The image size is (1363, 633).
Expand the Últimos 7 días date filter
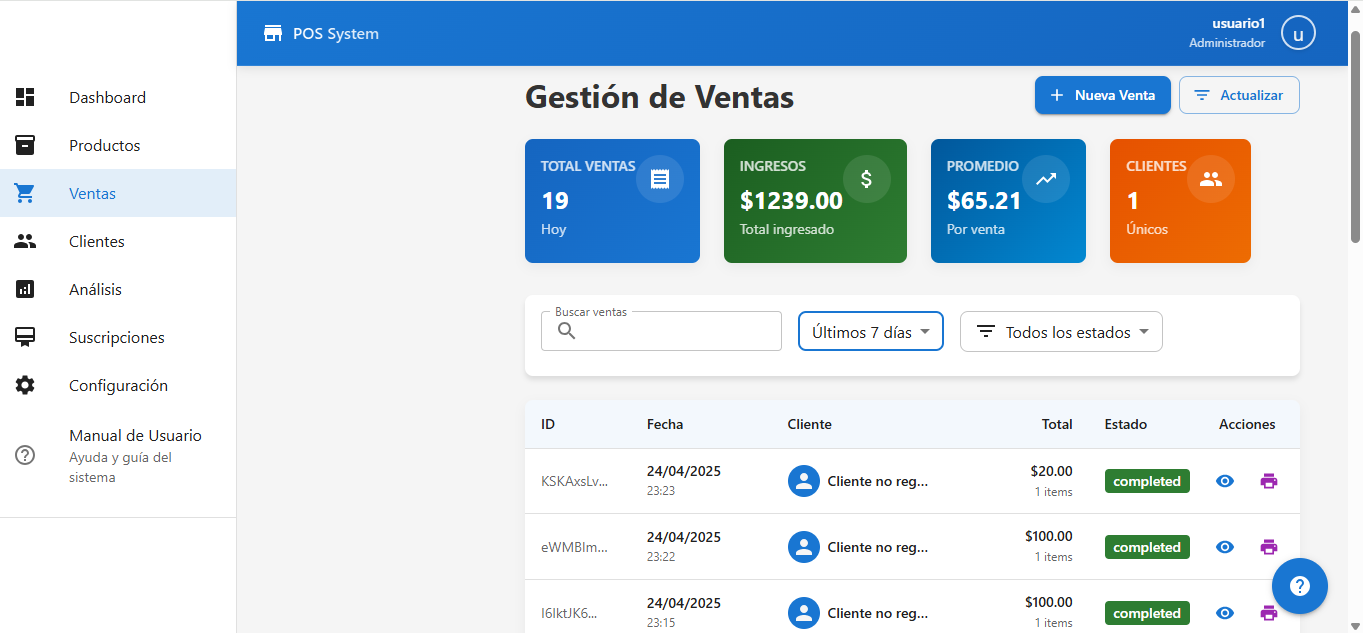(x=870, y=332)
